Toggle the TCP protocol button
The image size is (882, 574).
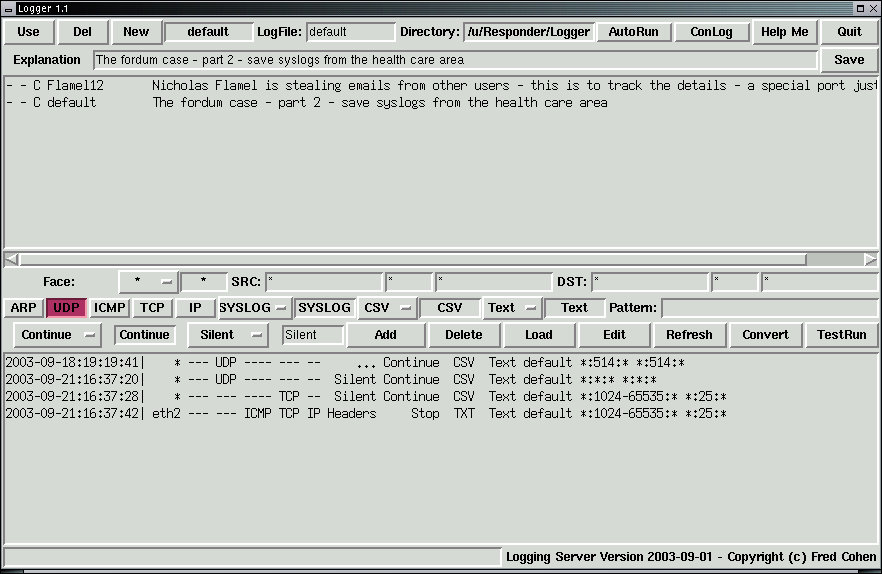(152, 308)
